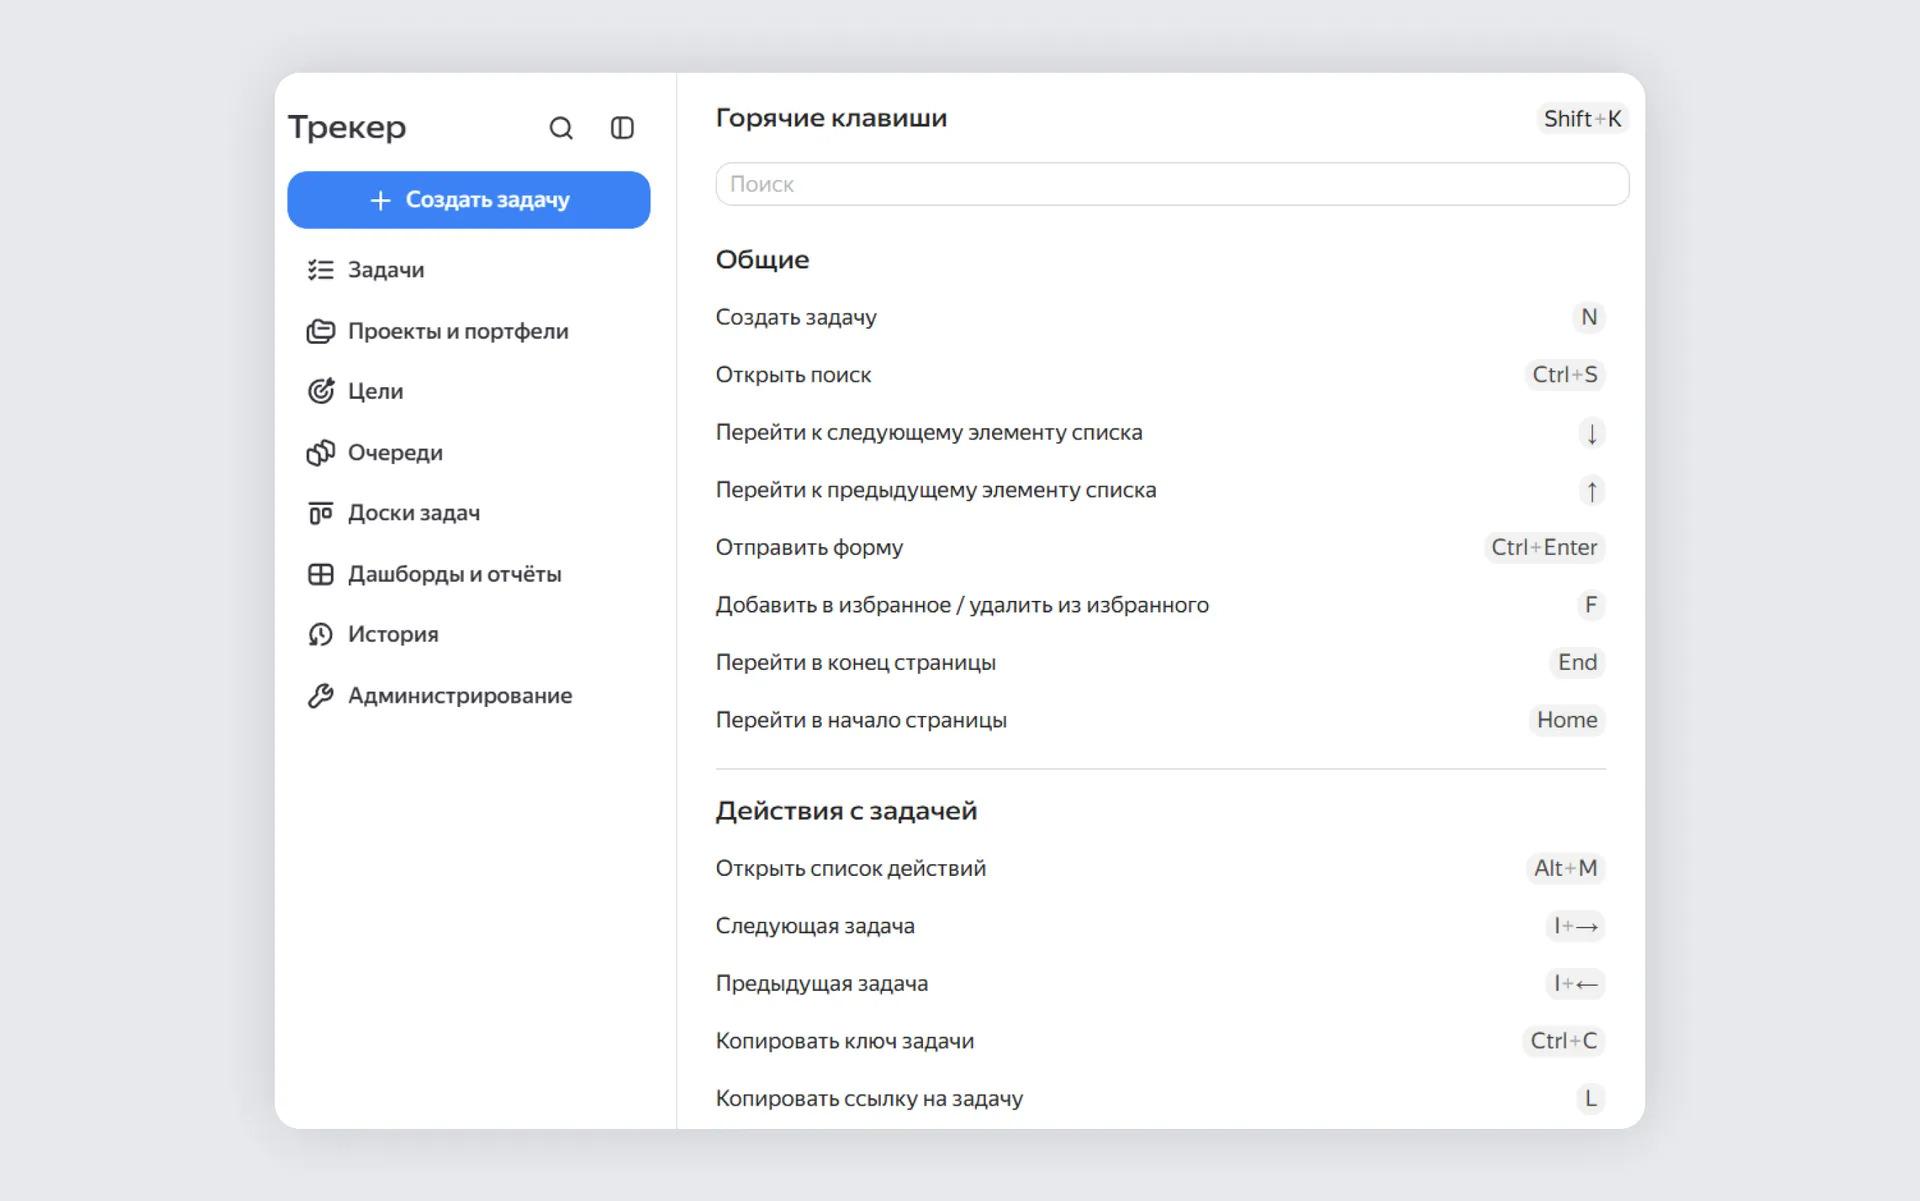Image resolution: width=1920 pixels, height=1201 pixels.
Task: Open the Задачи menu item
Action: (386, 270)
